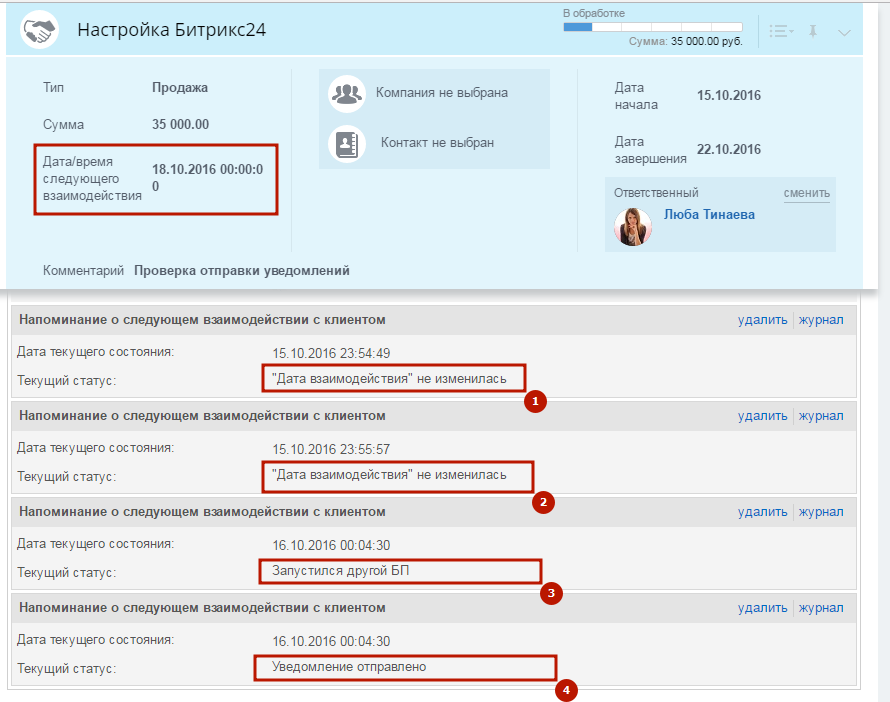
Task: Click start date 15.10.2016
Action: 729,95
